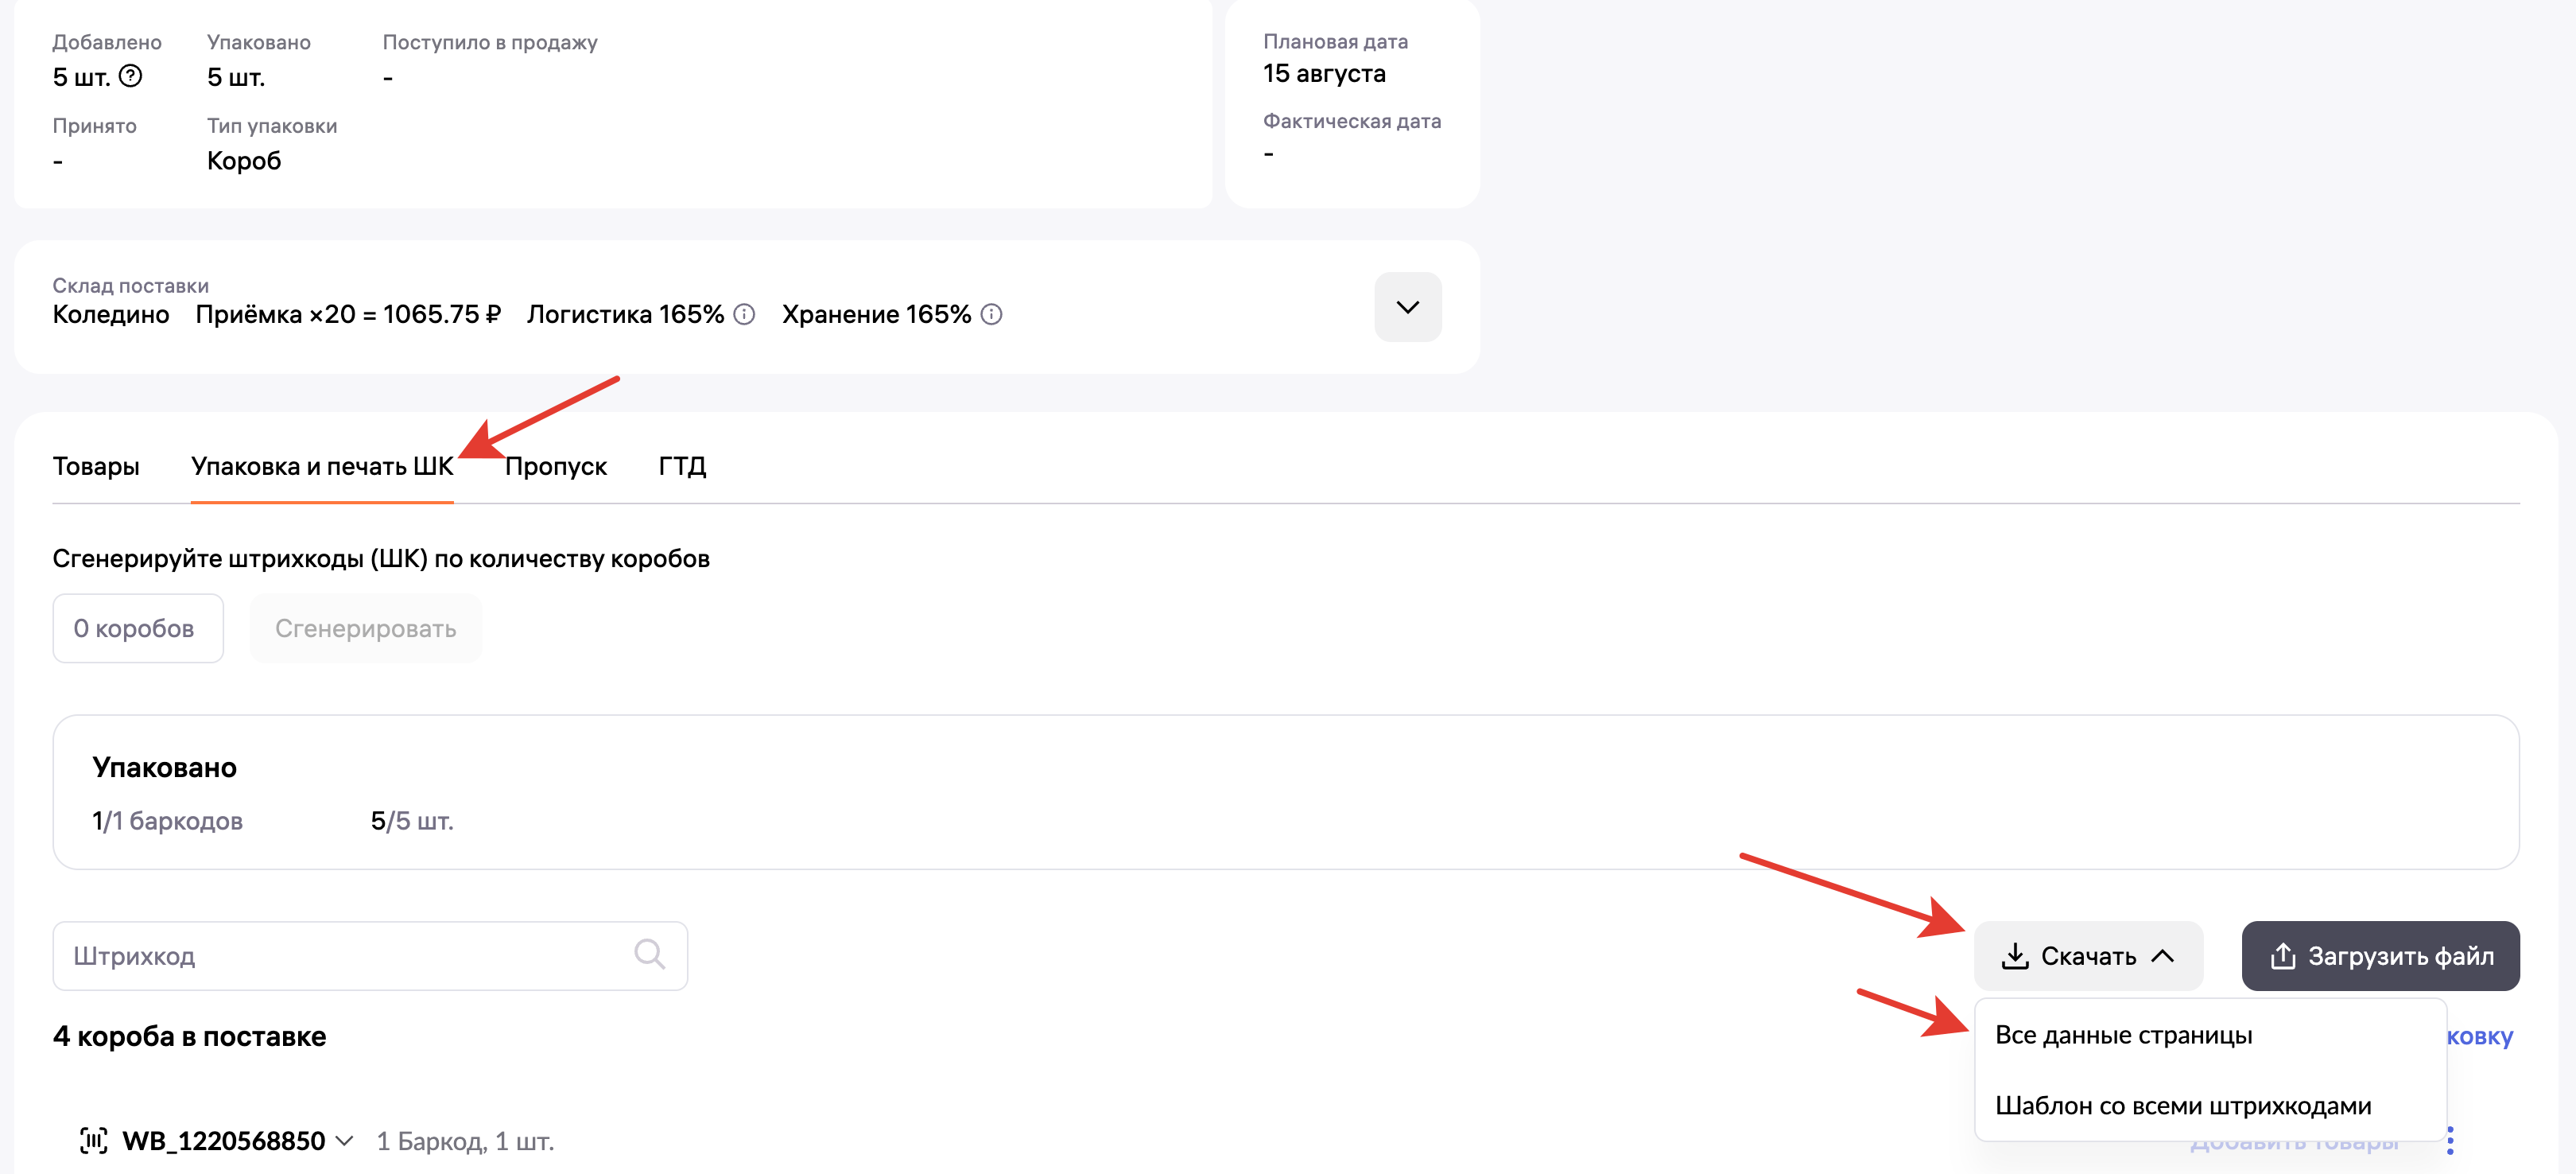Expand the Склад поставки details chevron
This screenshot has width=2576, height=1174.
(x=1407, y=307)
